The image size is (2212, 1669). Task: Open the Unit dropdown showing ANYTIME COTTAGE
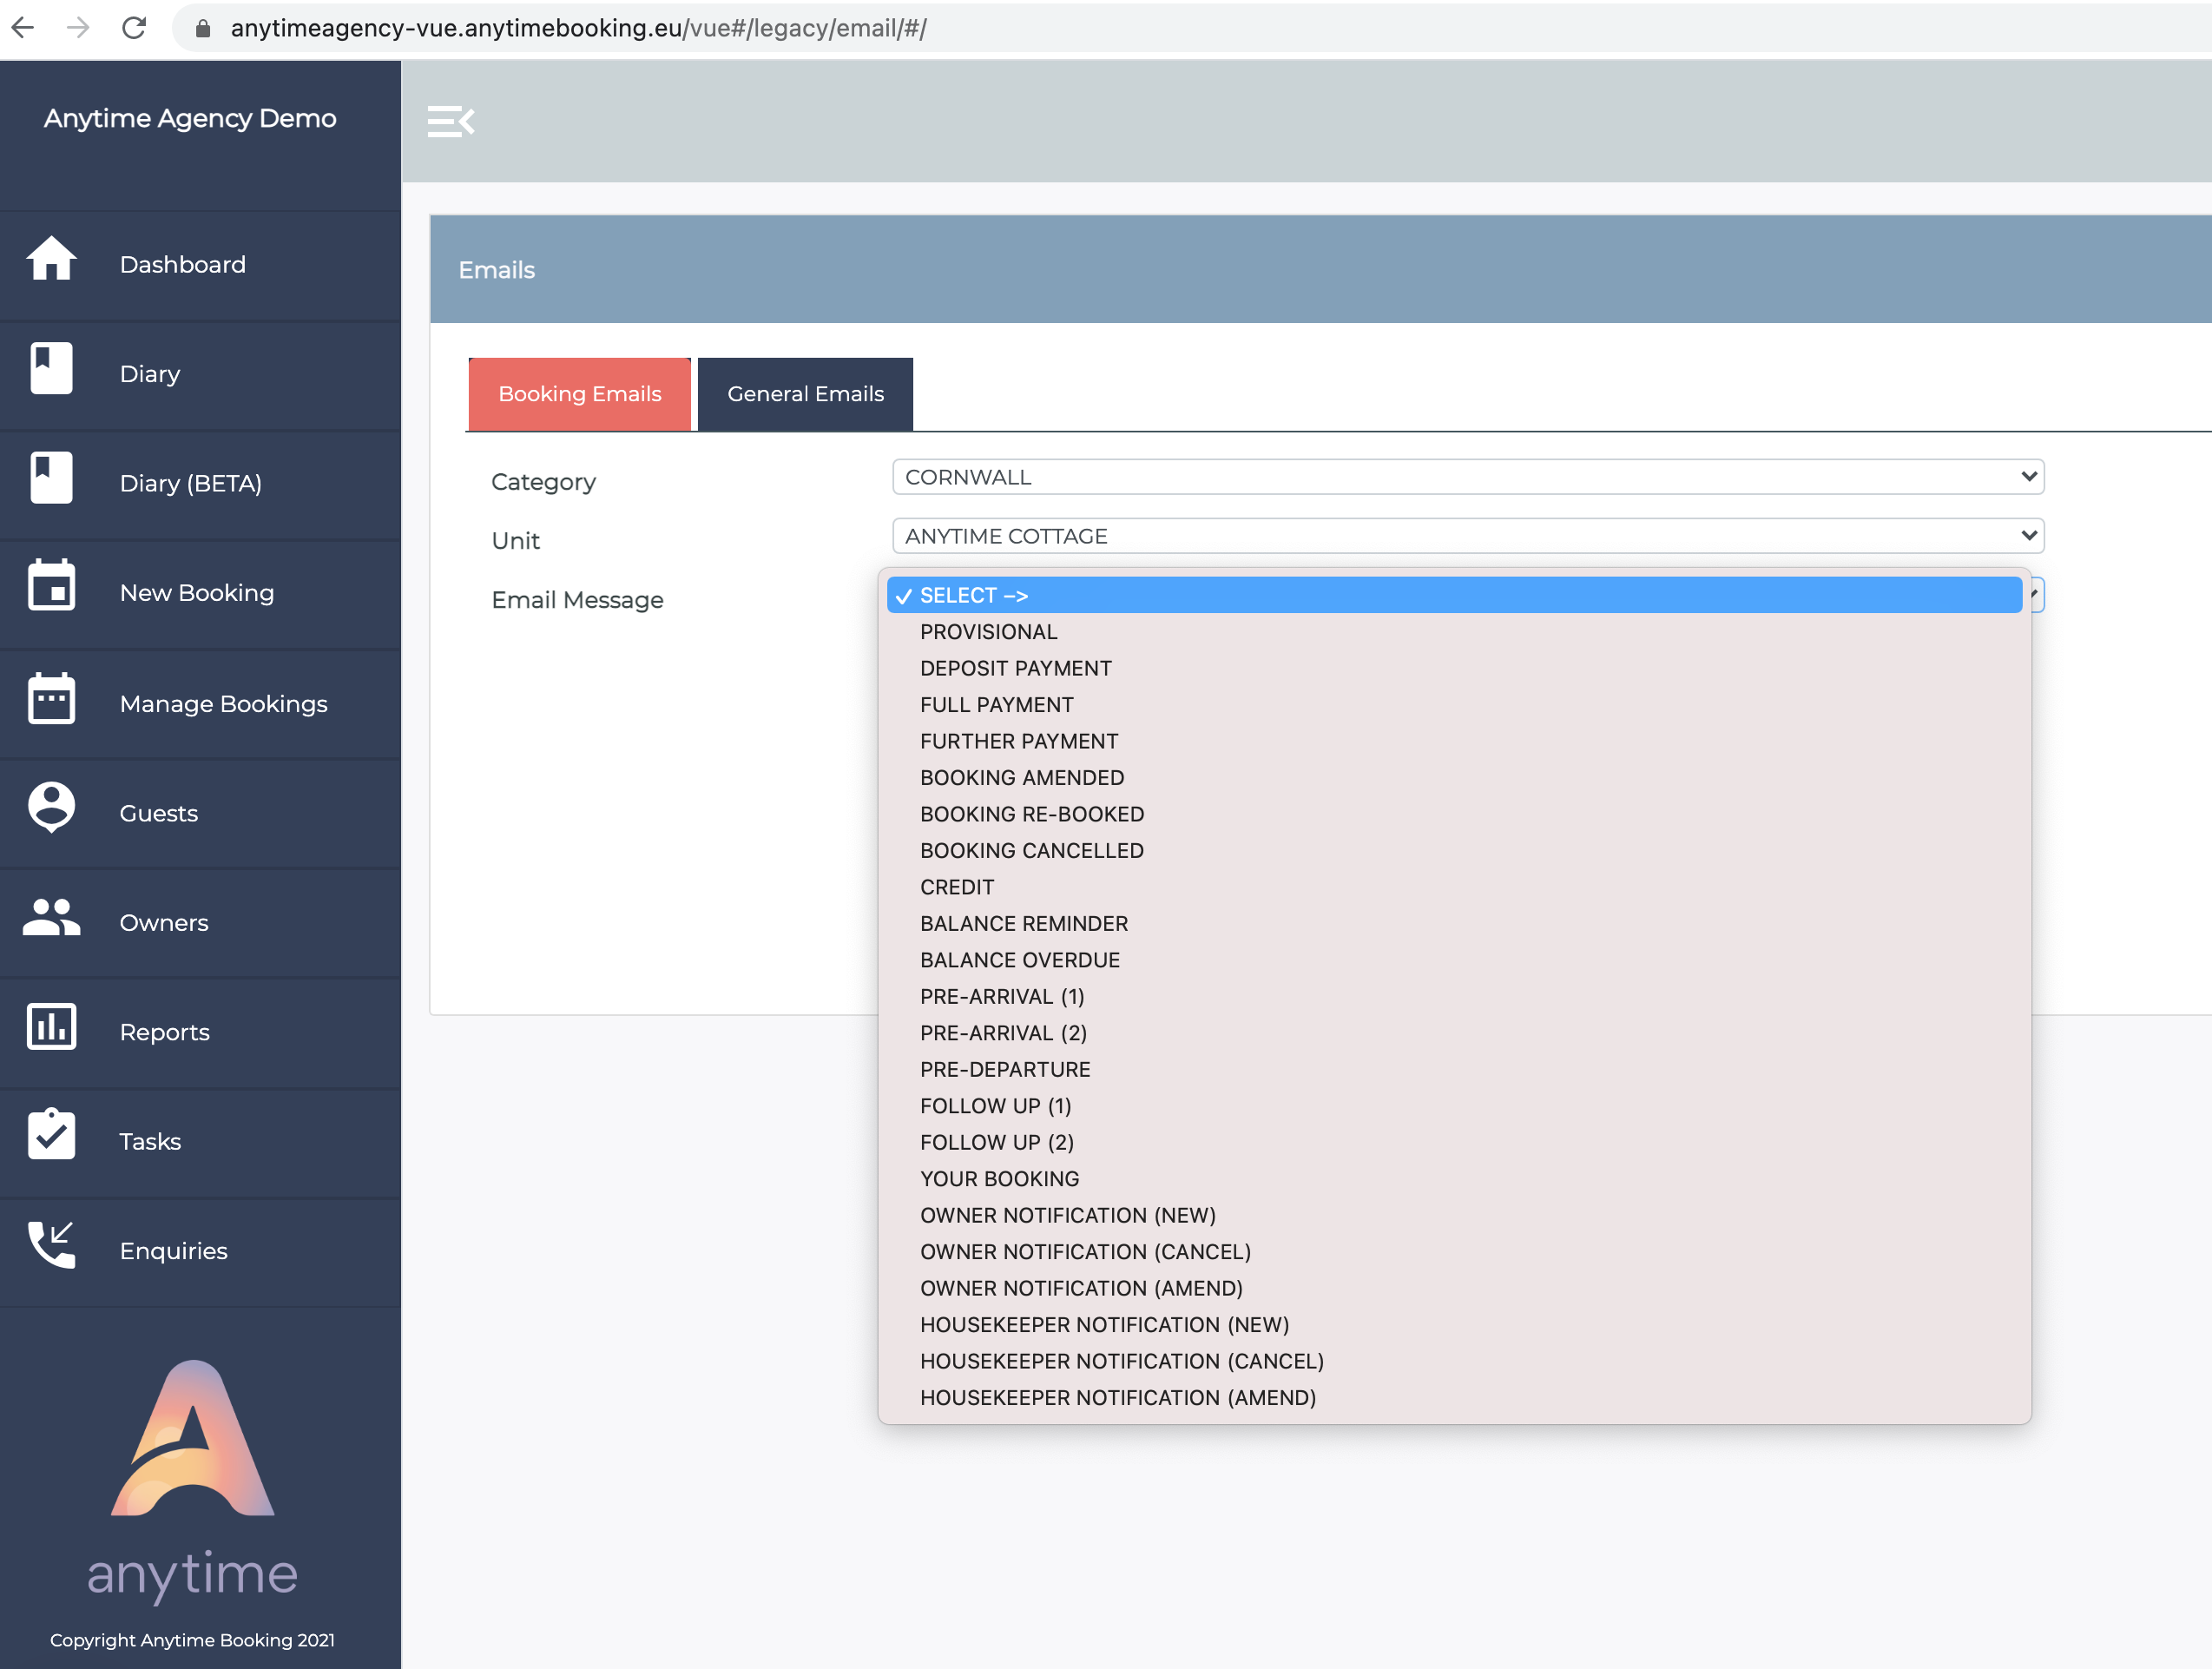[1468, 536]
